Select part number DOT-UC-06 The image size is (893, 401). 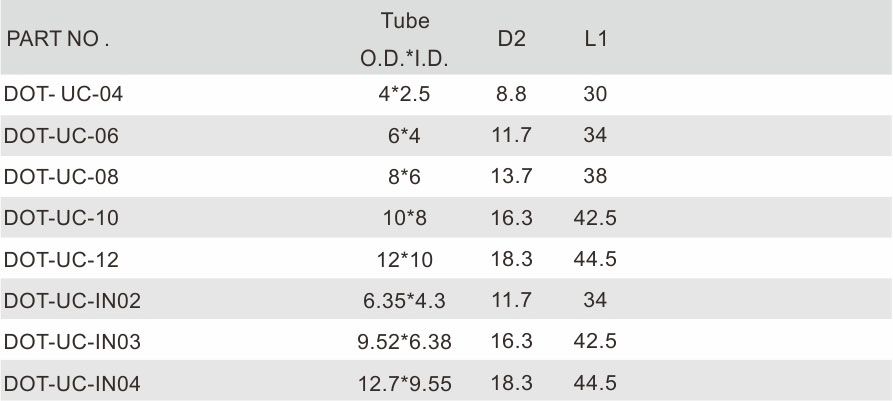tap(61, 136)
